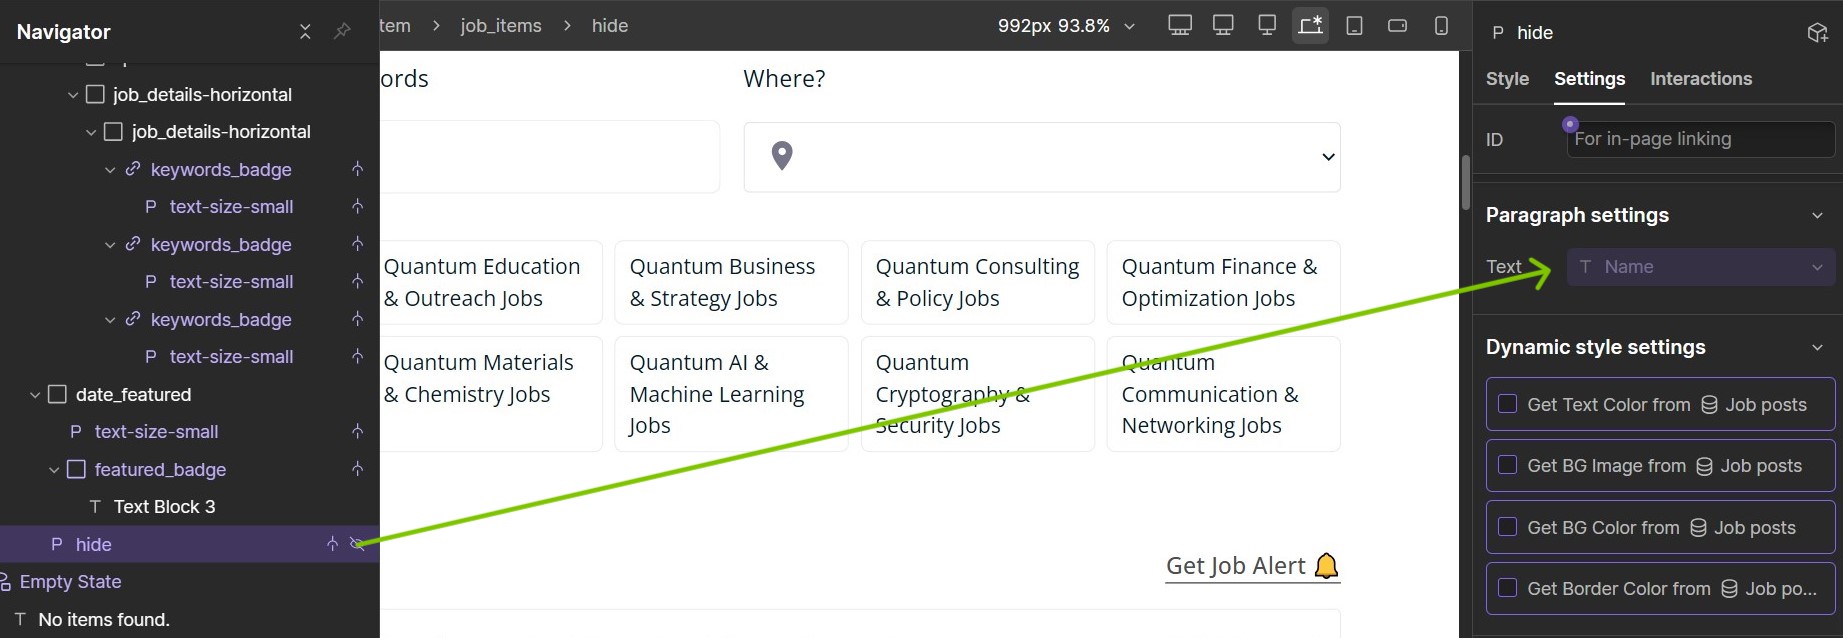This screenshot has width=1843, height=638.
Task: Click the bell icon beside Get Job Alert
Action: coord(1326,566)
